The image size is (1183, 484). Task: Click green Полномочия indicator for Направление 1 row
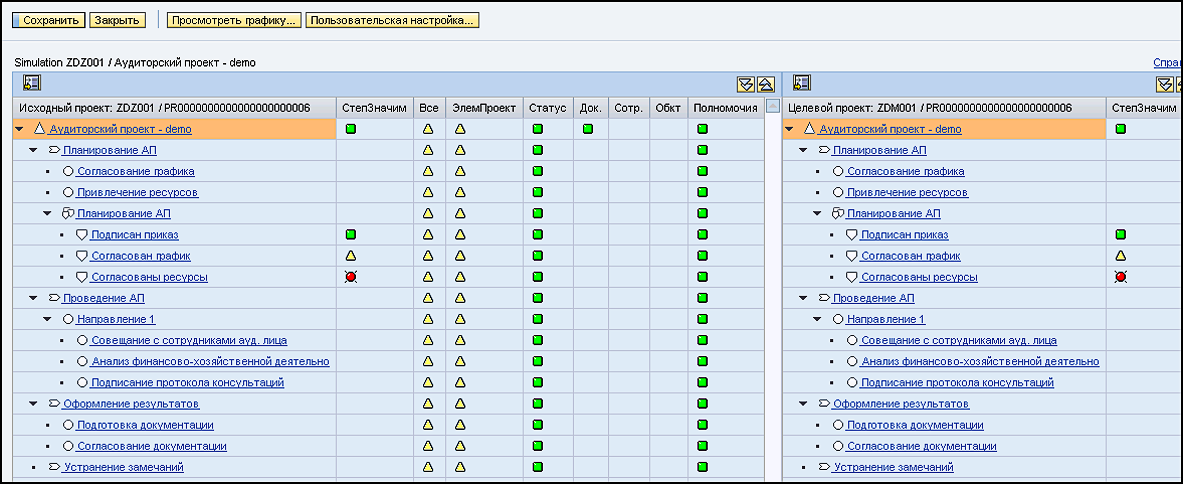point(702,319)
